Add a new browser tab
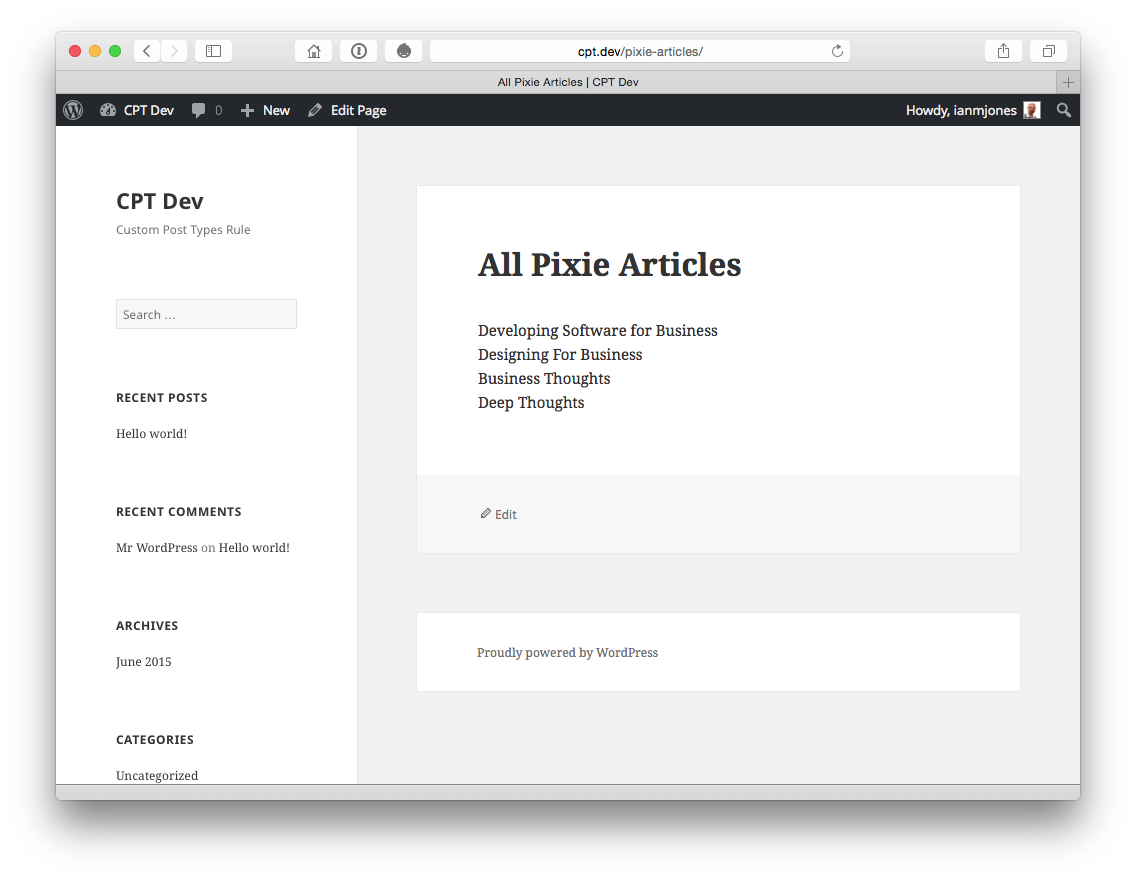The image size is (1136, 880). coord(1068,83)
